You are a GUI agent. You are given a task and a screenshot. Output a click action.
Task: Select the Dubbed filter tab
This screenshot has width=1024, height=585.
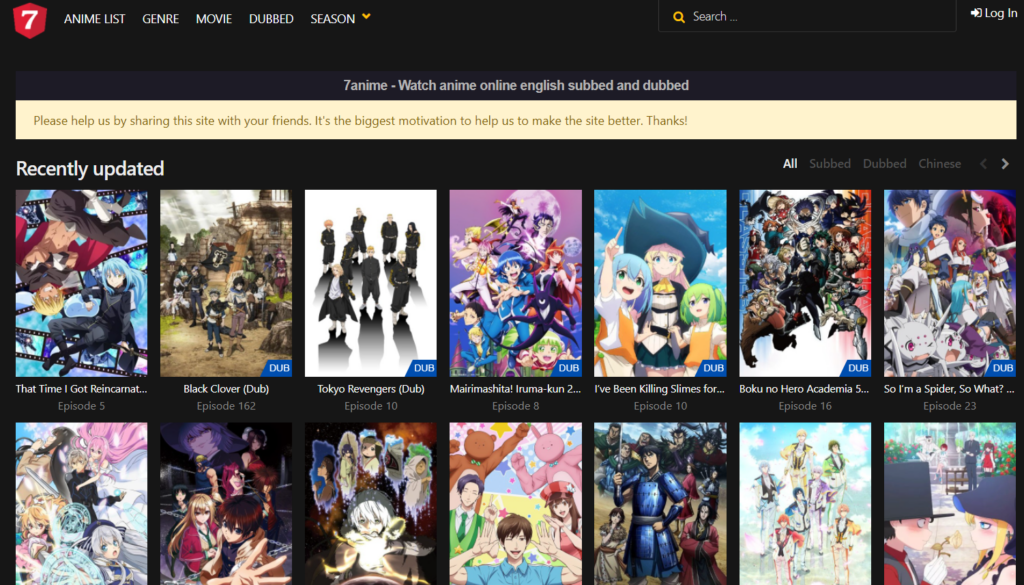(884, 164)
